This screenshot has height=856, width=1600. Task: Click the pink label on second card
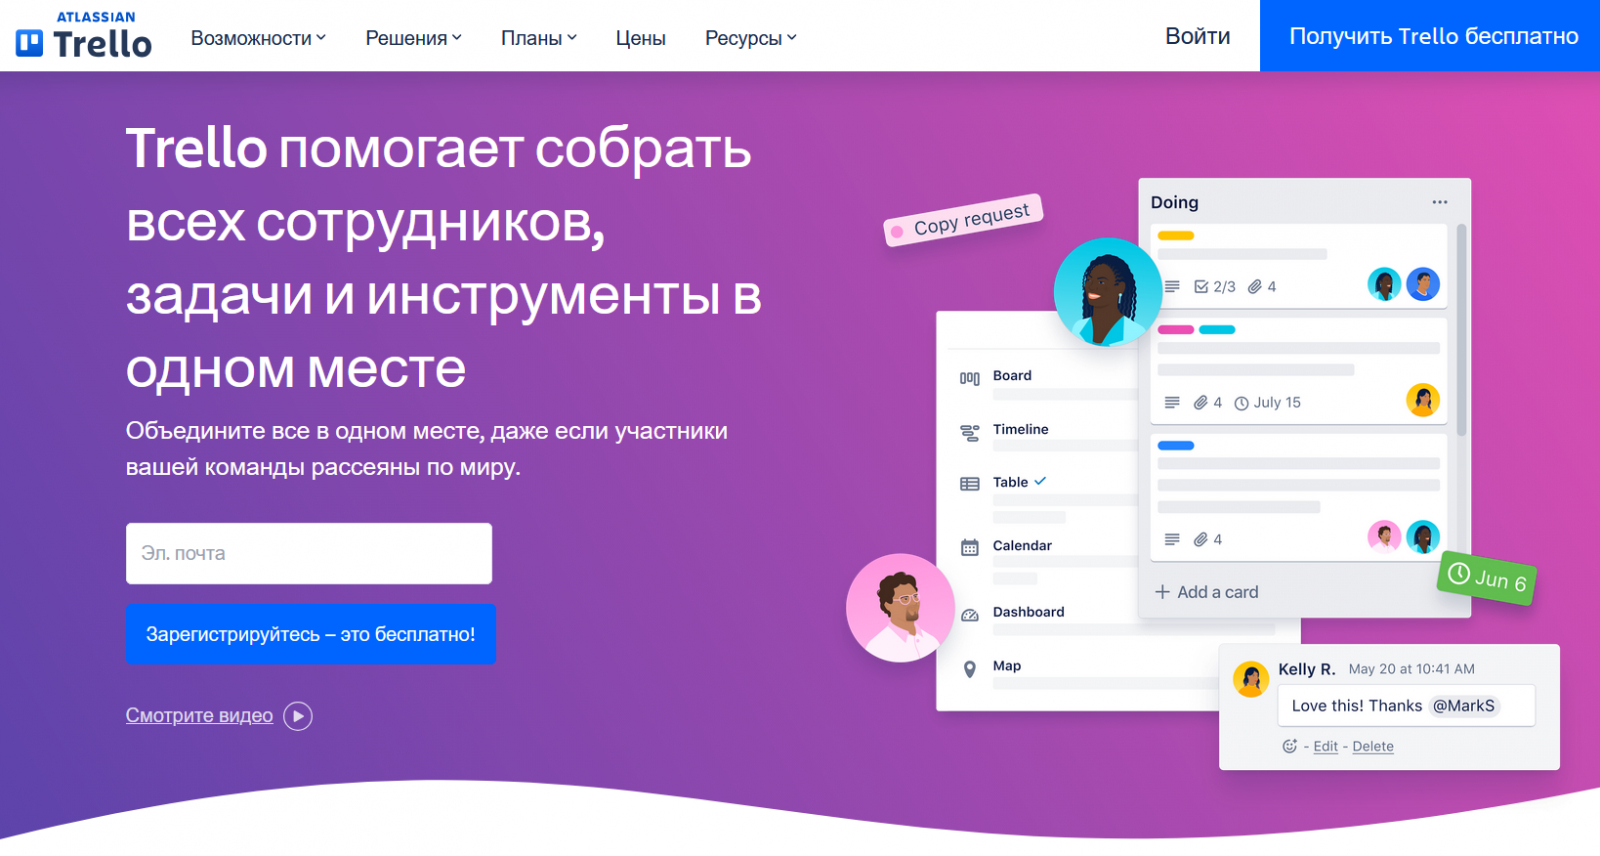pos(1176,330)
